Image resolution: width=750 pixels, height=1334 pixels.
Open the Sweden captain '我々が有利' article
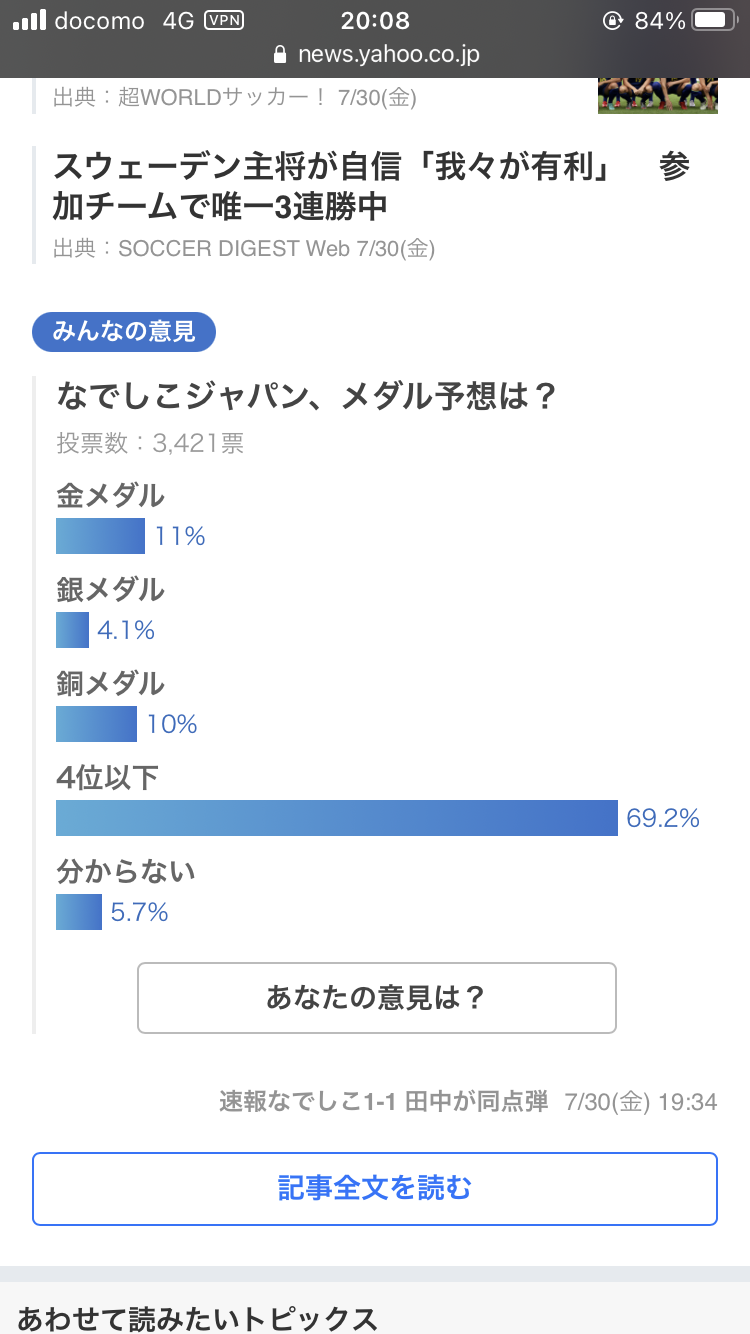(371, 187)
